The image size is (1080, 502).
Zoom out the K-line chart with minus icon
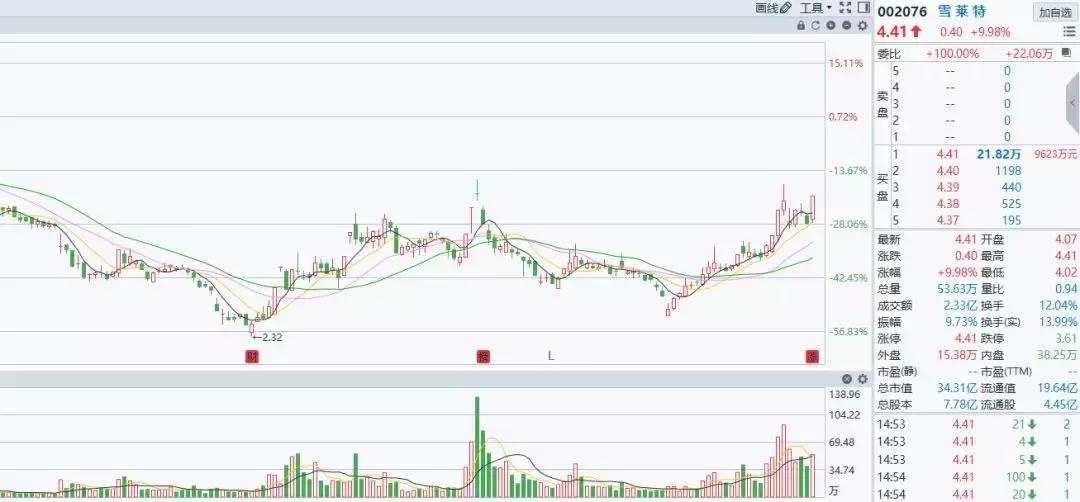(846, 25)
